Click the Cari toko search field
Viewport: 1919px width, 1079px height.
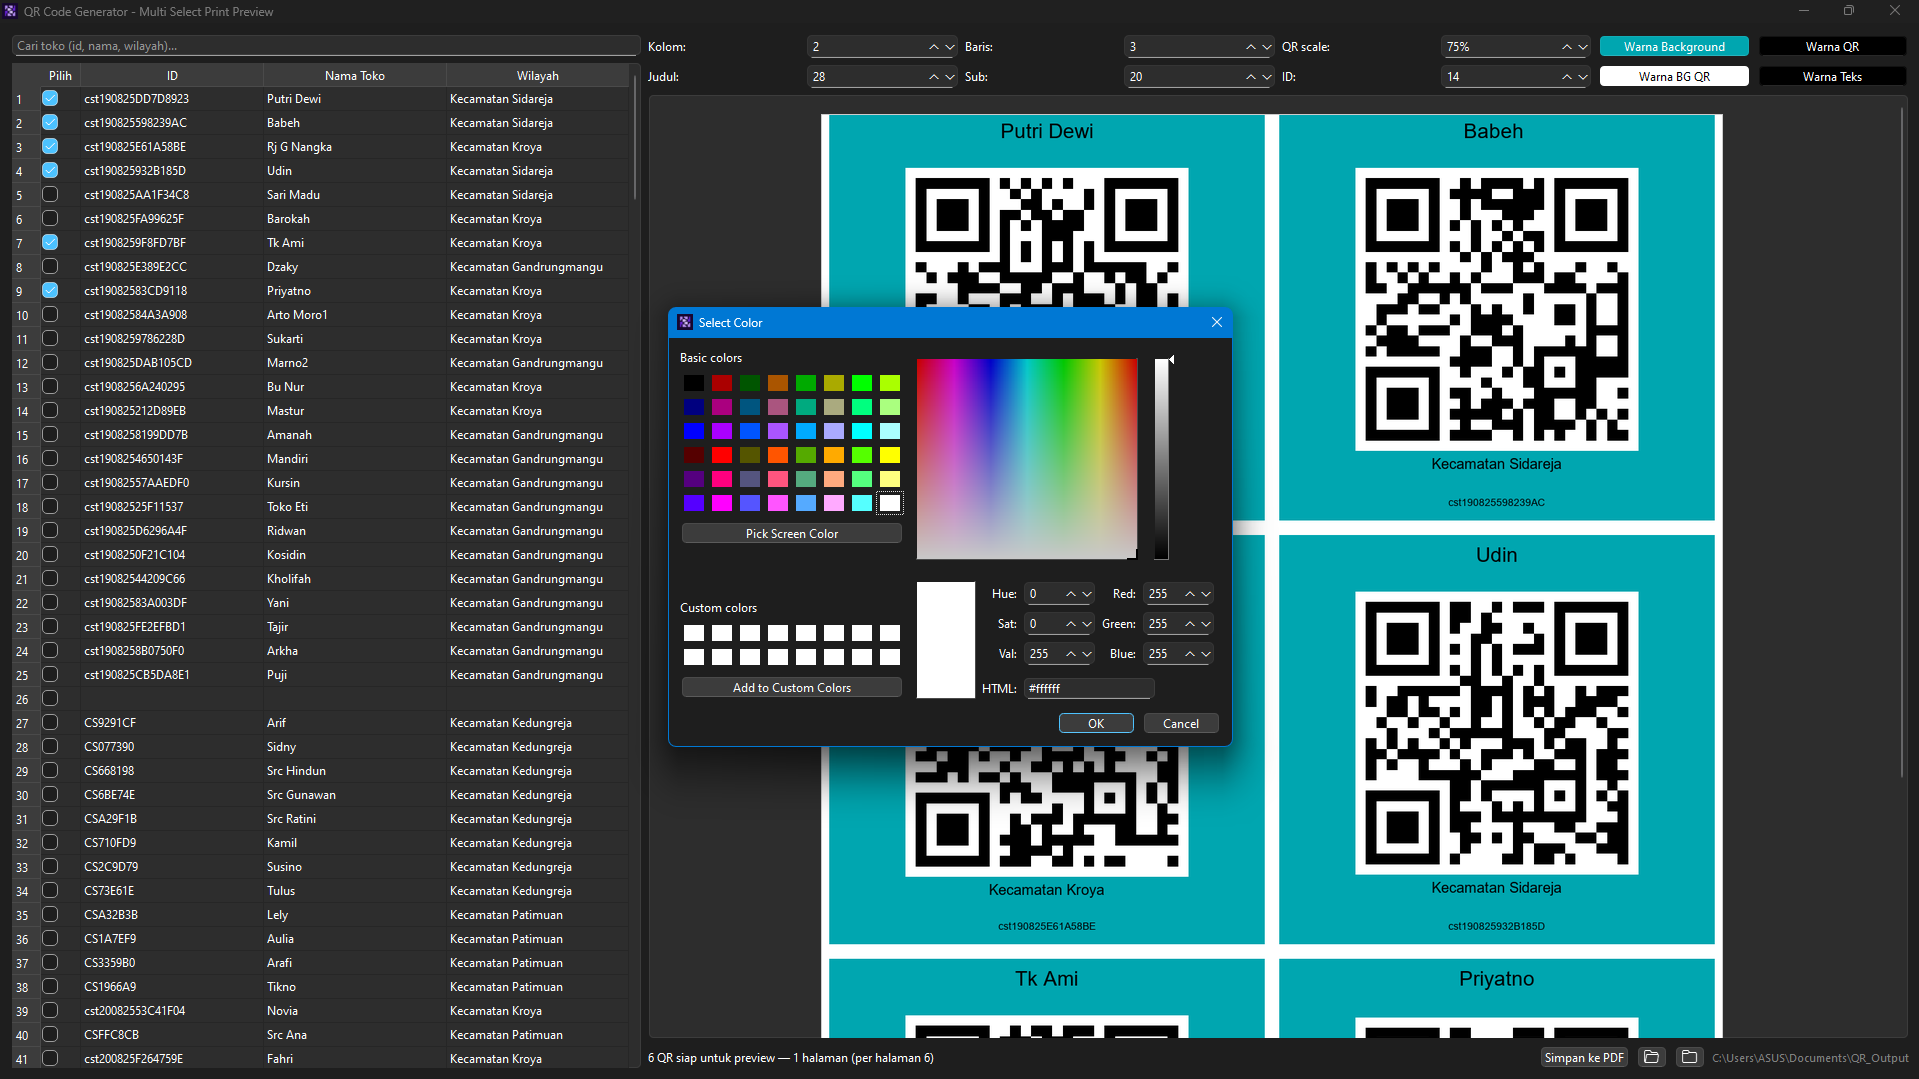click(324, 45)
